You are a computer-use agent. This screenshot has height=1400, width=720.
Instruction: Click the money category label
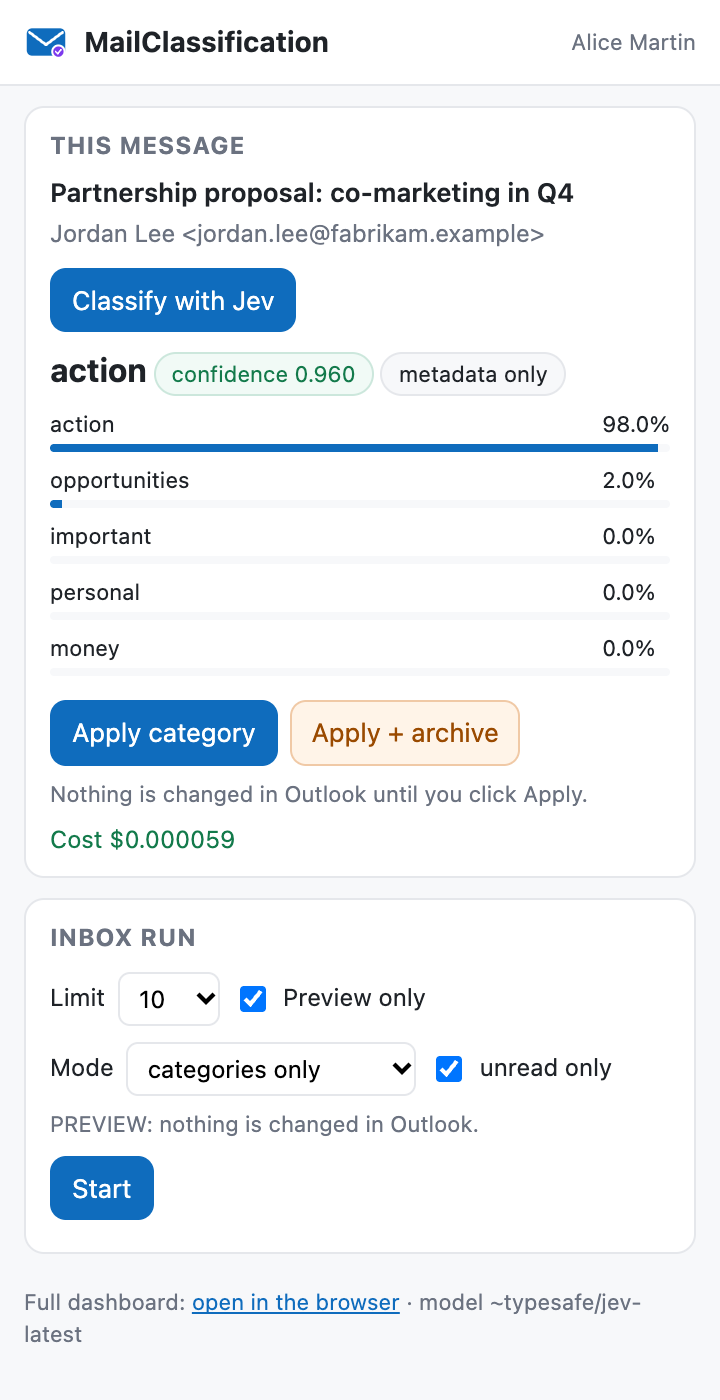coord(85,649)
